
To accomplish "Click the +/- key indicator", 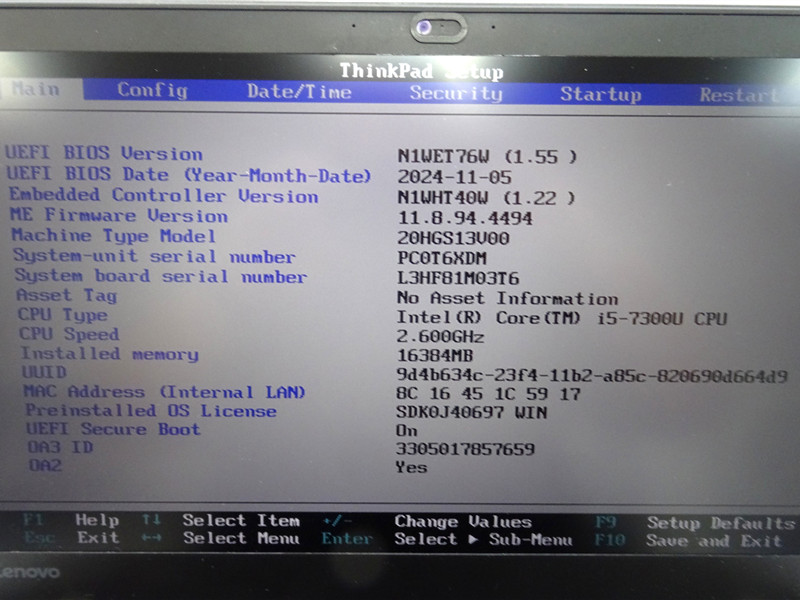I will 337,521.
